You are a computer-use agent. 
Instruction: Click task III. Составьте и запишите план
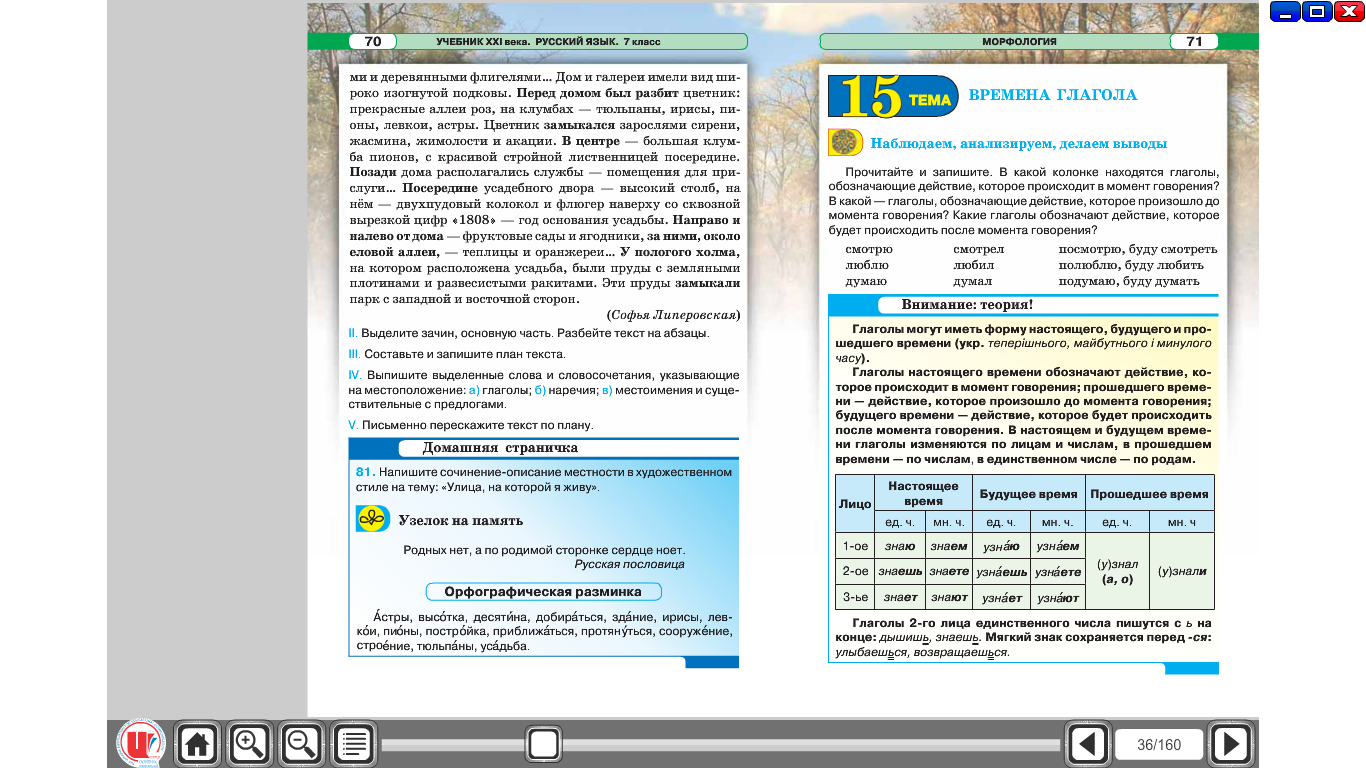(x=456, y=354)
